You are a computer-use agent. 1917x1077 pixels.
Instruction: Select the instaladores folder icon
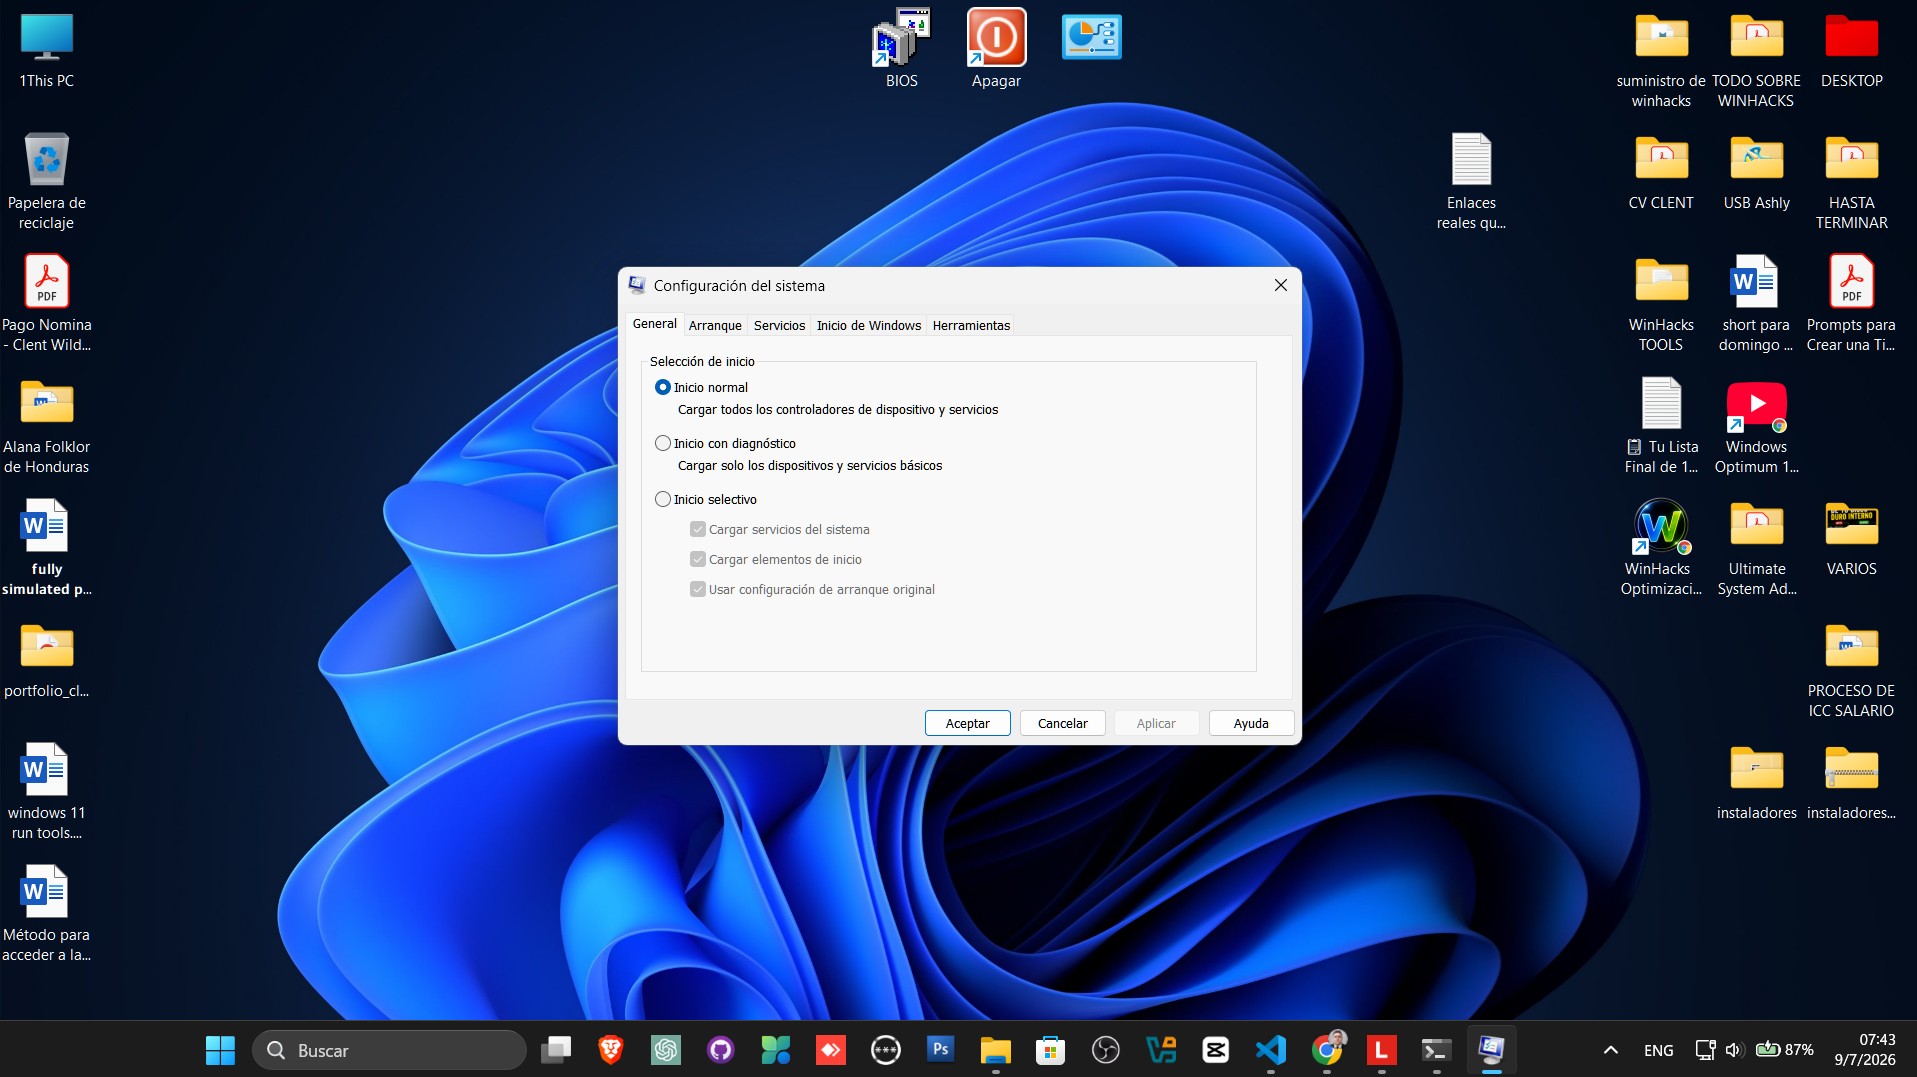[x=1756, y=782]
